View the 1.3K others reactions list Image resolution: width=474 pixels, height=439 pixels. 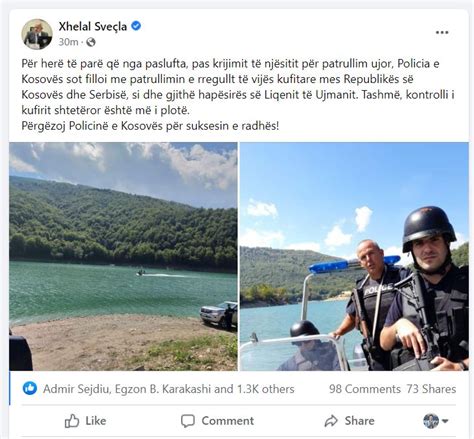coord(266,389)
